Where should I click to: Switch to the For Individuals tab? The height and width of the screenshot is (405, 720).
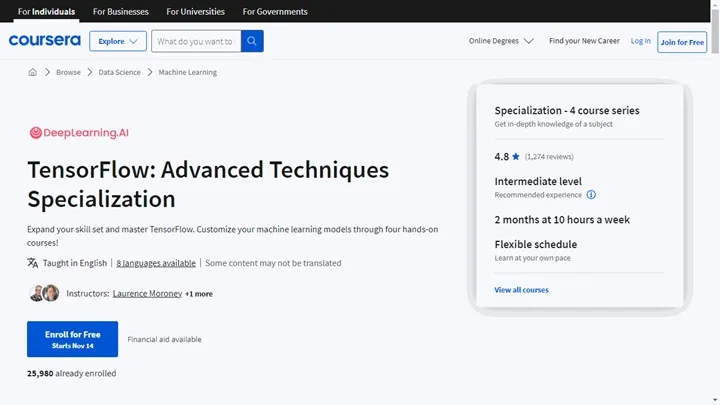coord(46,11)
